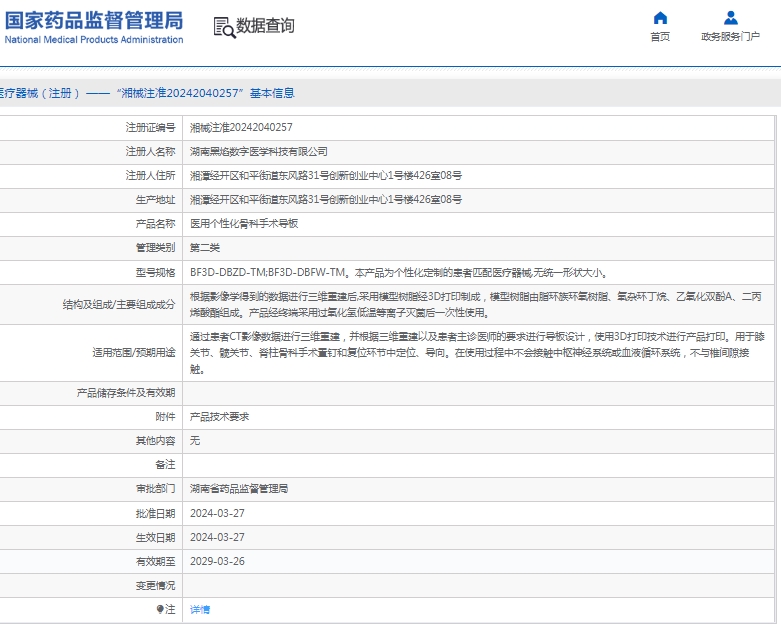Click the 注册人住所 address value
The height and width of the screenshot is (630, 781).
tap(326, 175)
